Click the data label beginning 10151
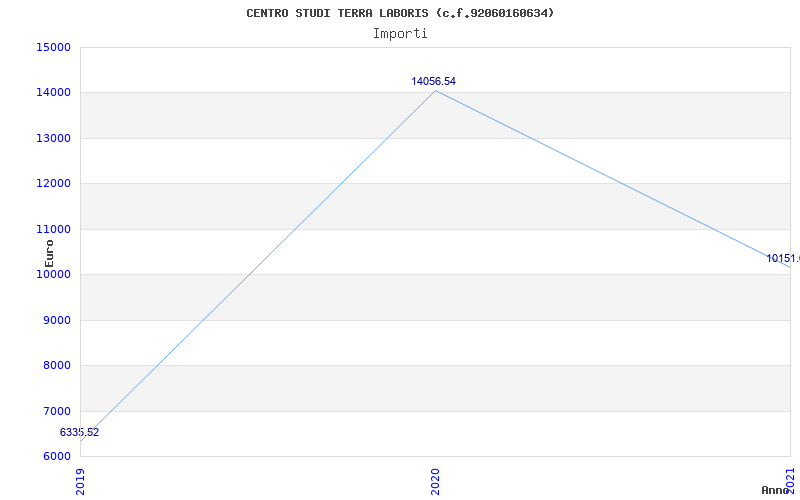Image resolution: width=800 pixels, height=500 pixels. [x=783, y=259]
